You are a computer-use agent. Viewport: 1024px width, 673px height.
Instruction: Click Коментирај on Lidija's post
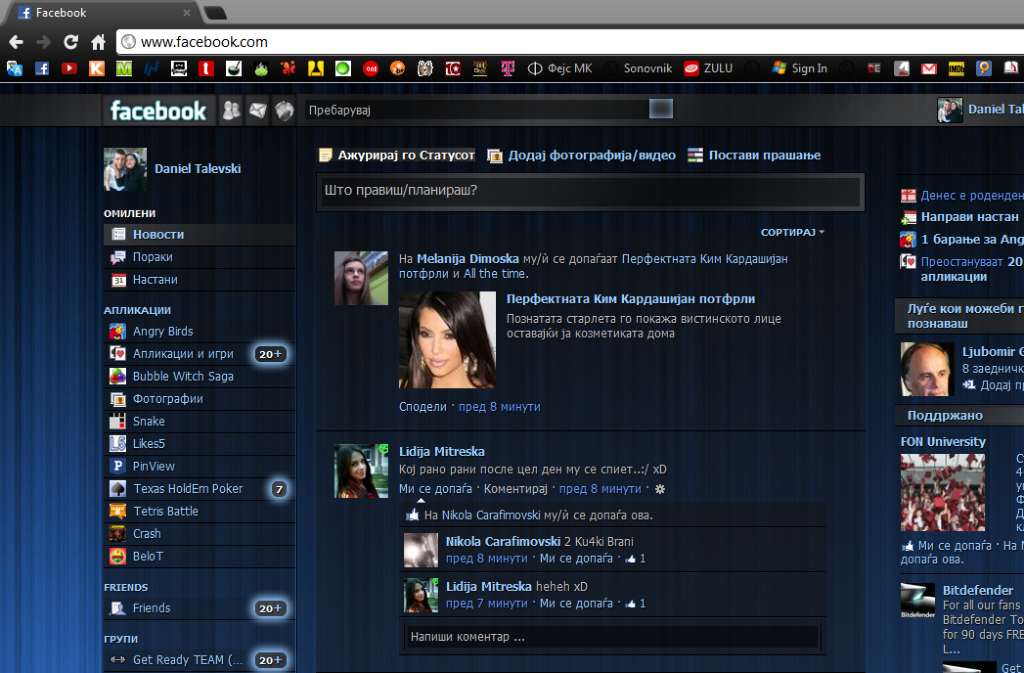pos(515,489)
